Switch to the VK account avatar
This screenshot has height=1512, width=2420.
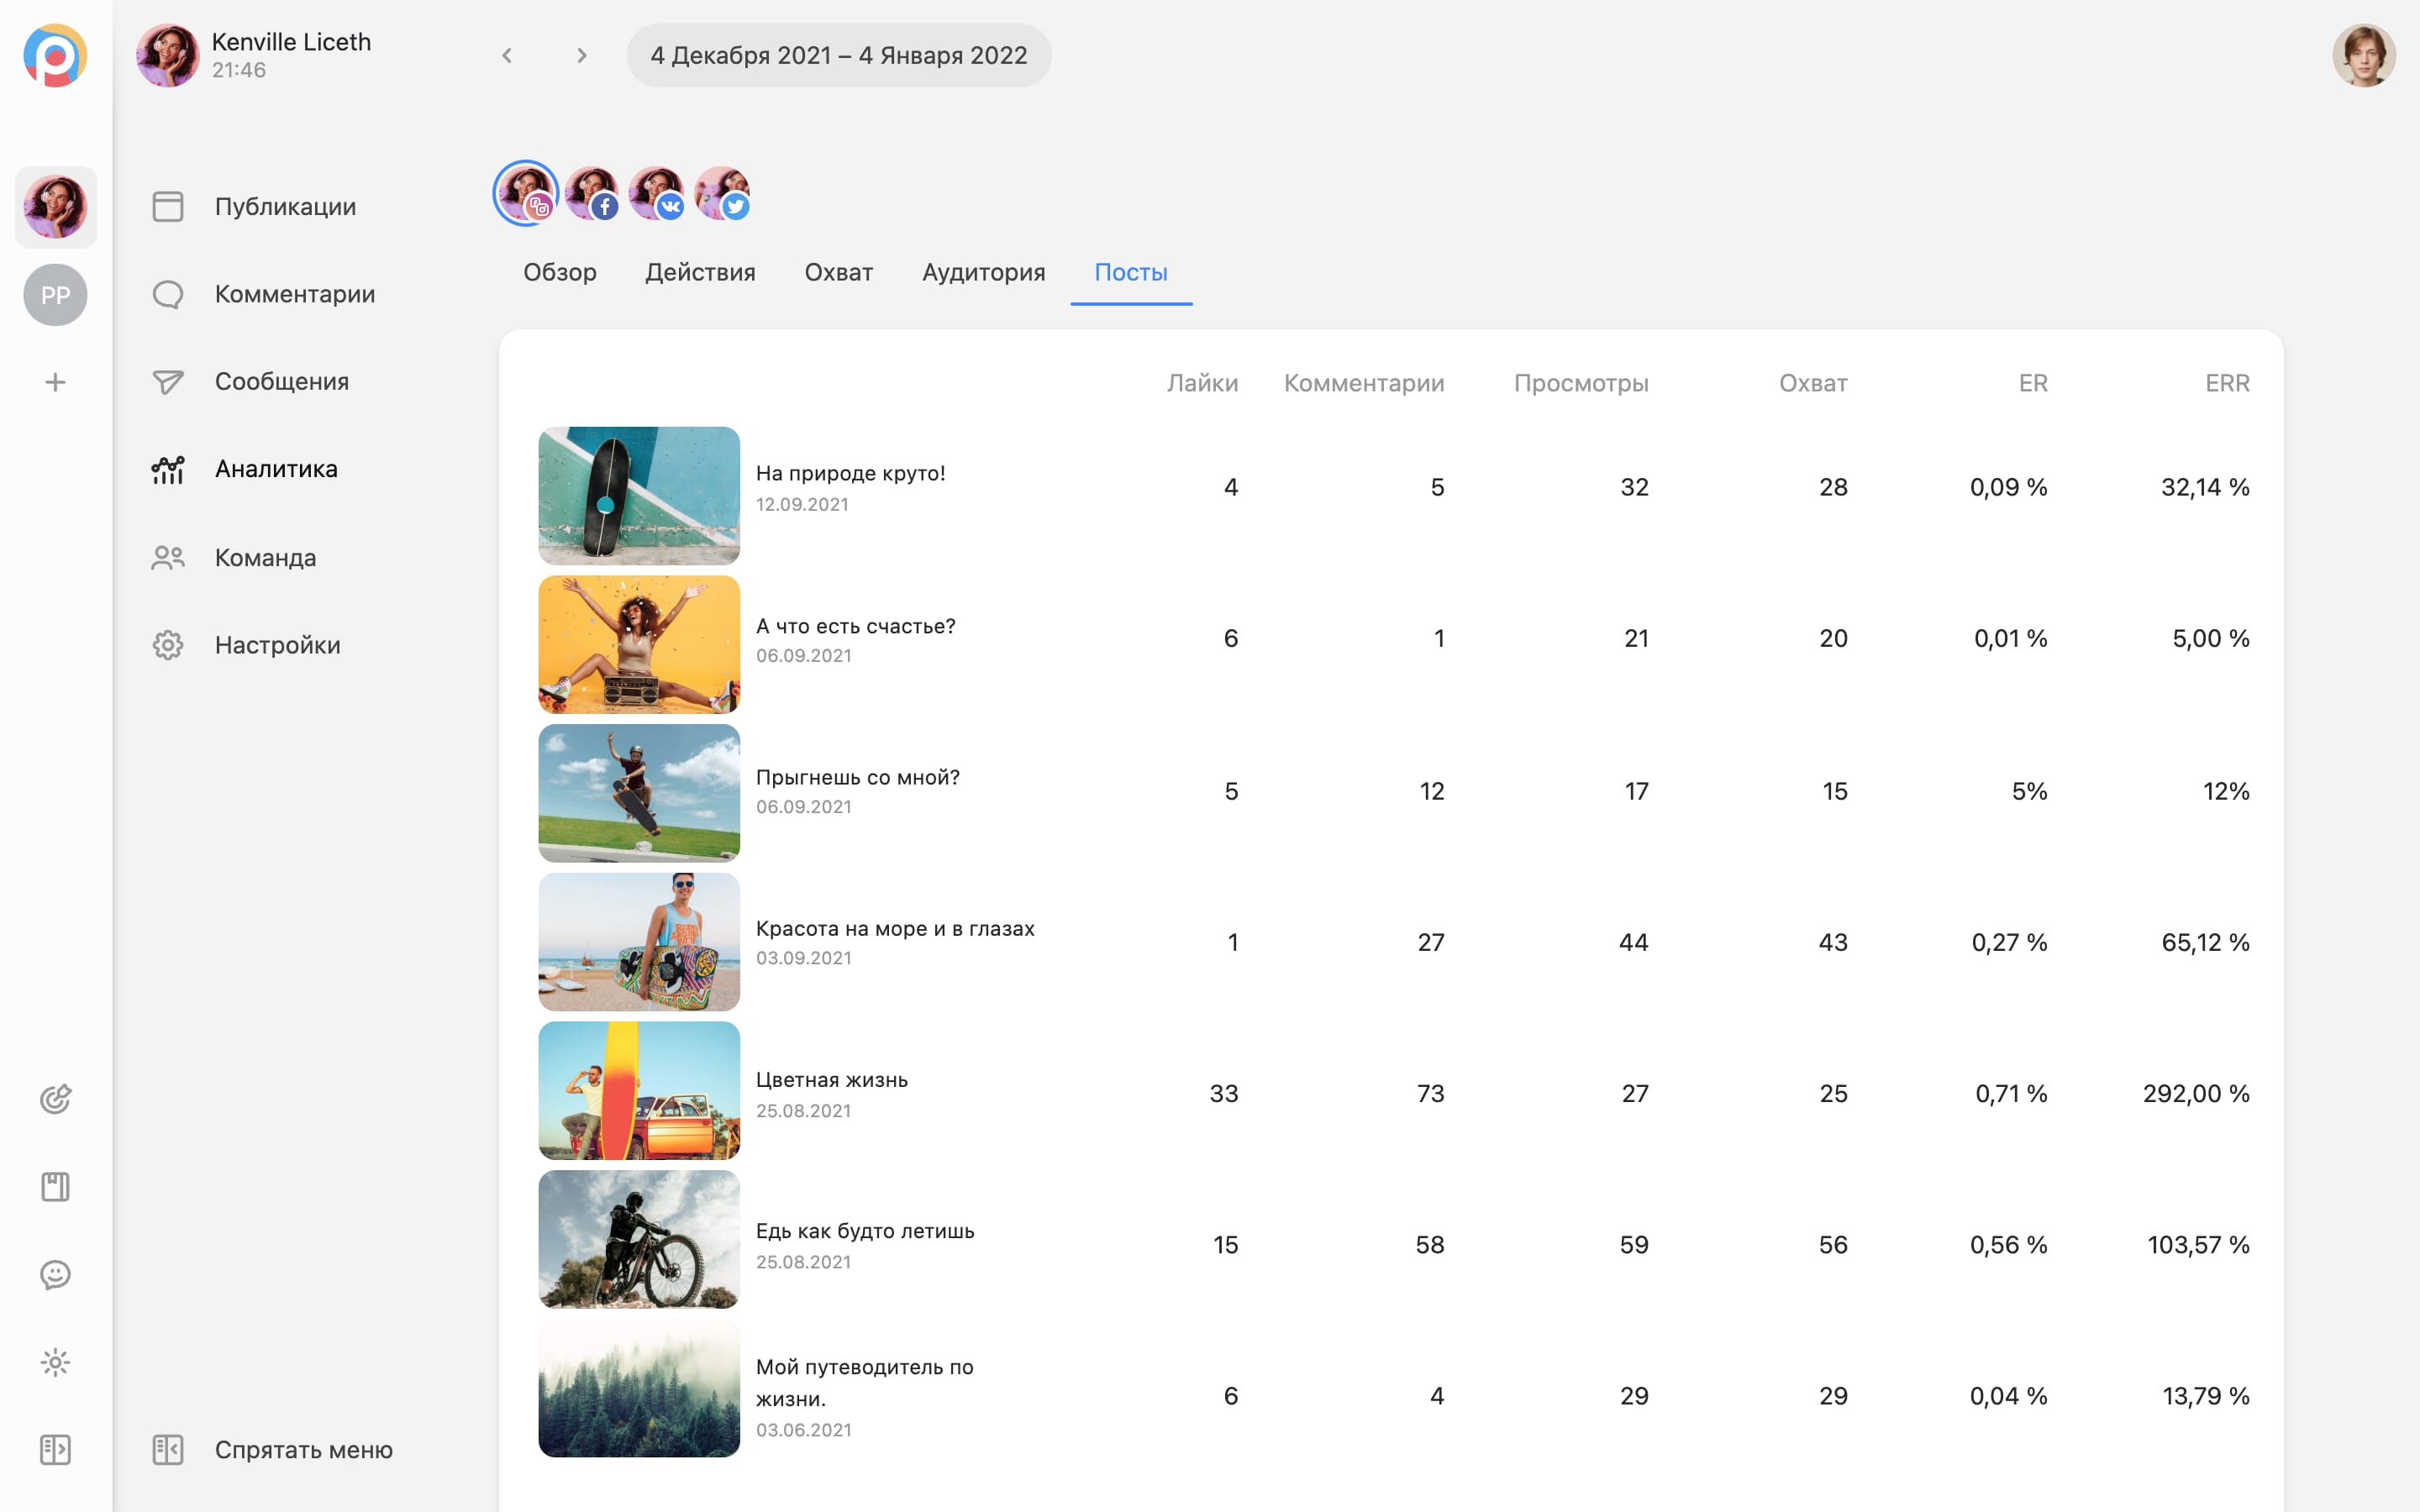pyautogui.click(x=656, y=193)
